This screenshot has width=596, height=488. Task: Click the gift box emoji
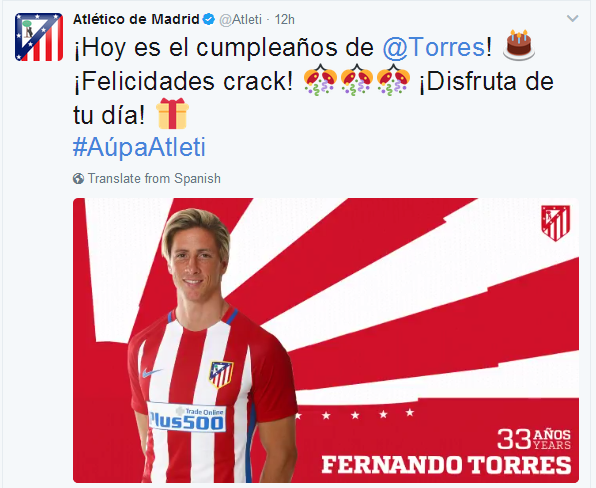(x=172, y=113)
